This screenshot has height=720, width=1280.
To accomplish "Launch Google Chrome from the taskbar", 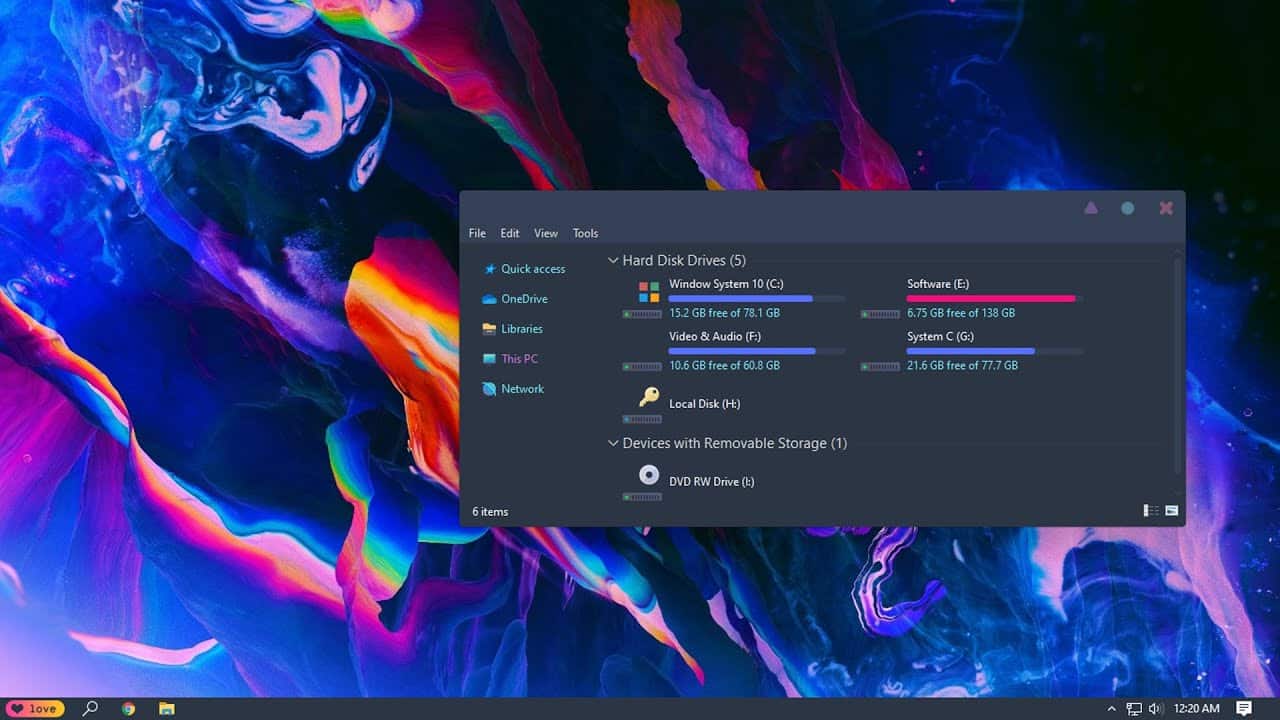I will pos(128,708).
